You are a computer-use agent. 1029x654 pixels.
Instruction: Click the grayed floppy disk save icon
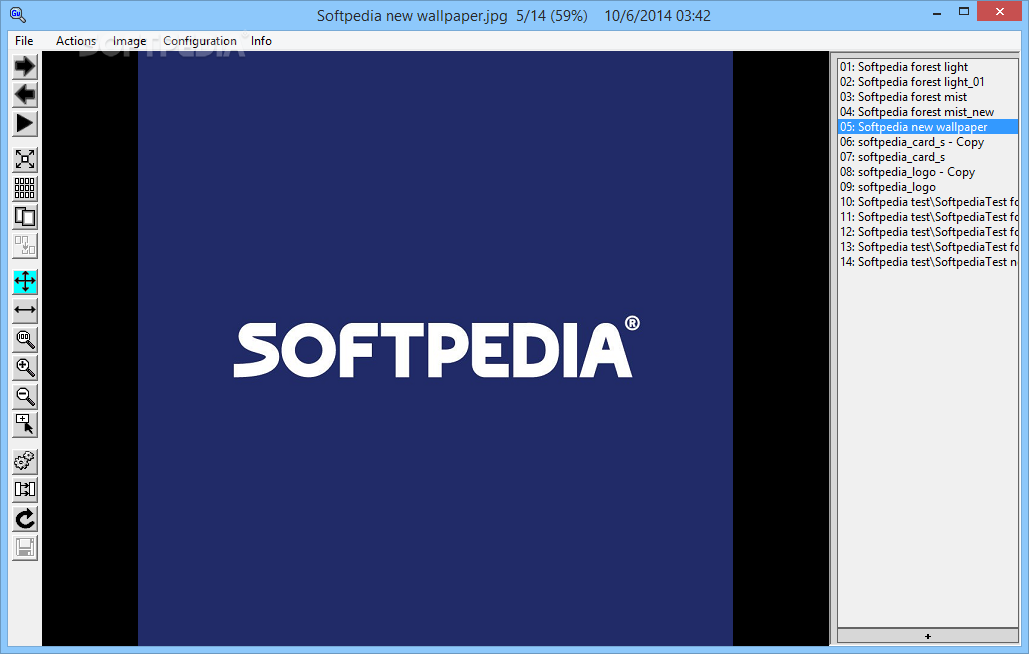tap(25, 548)
